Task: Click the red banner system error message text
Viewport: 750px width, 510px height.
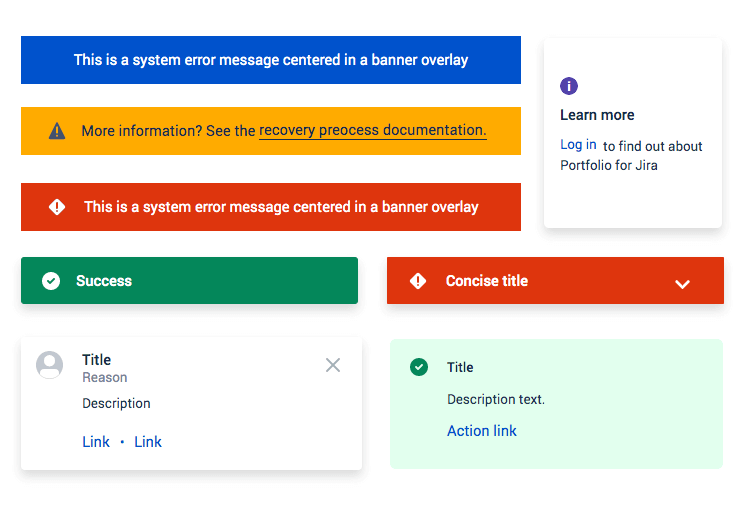Action: tap(281, 207)
